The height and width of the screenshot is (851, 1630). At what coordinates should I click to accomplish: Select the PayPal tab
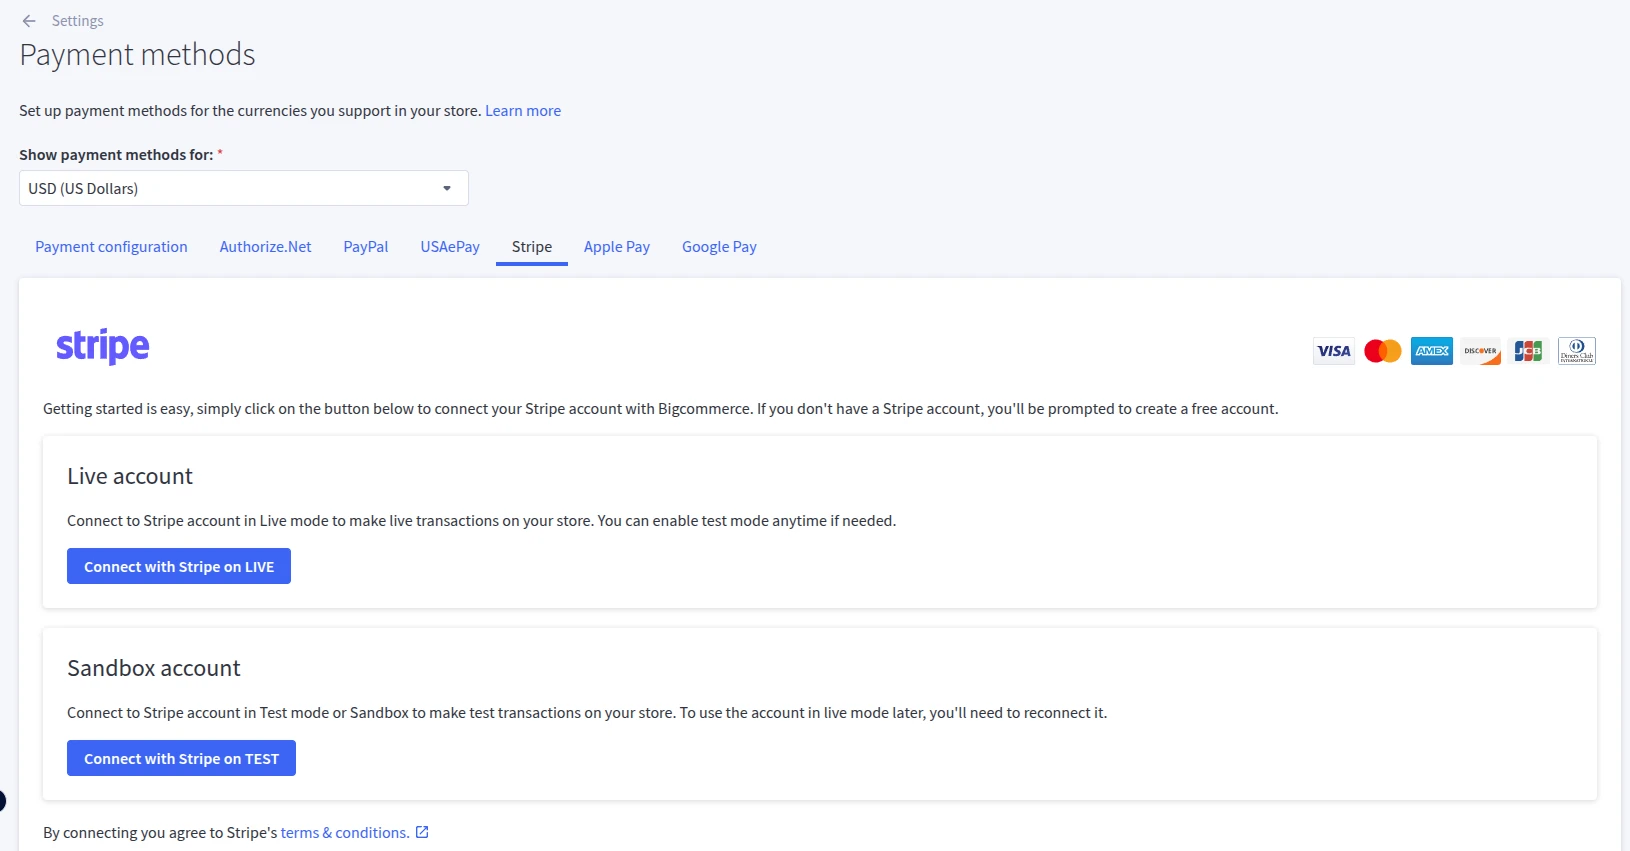366,247
